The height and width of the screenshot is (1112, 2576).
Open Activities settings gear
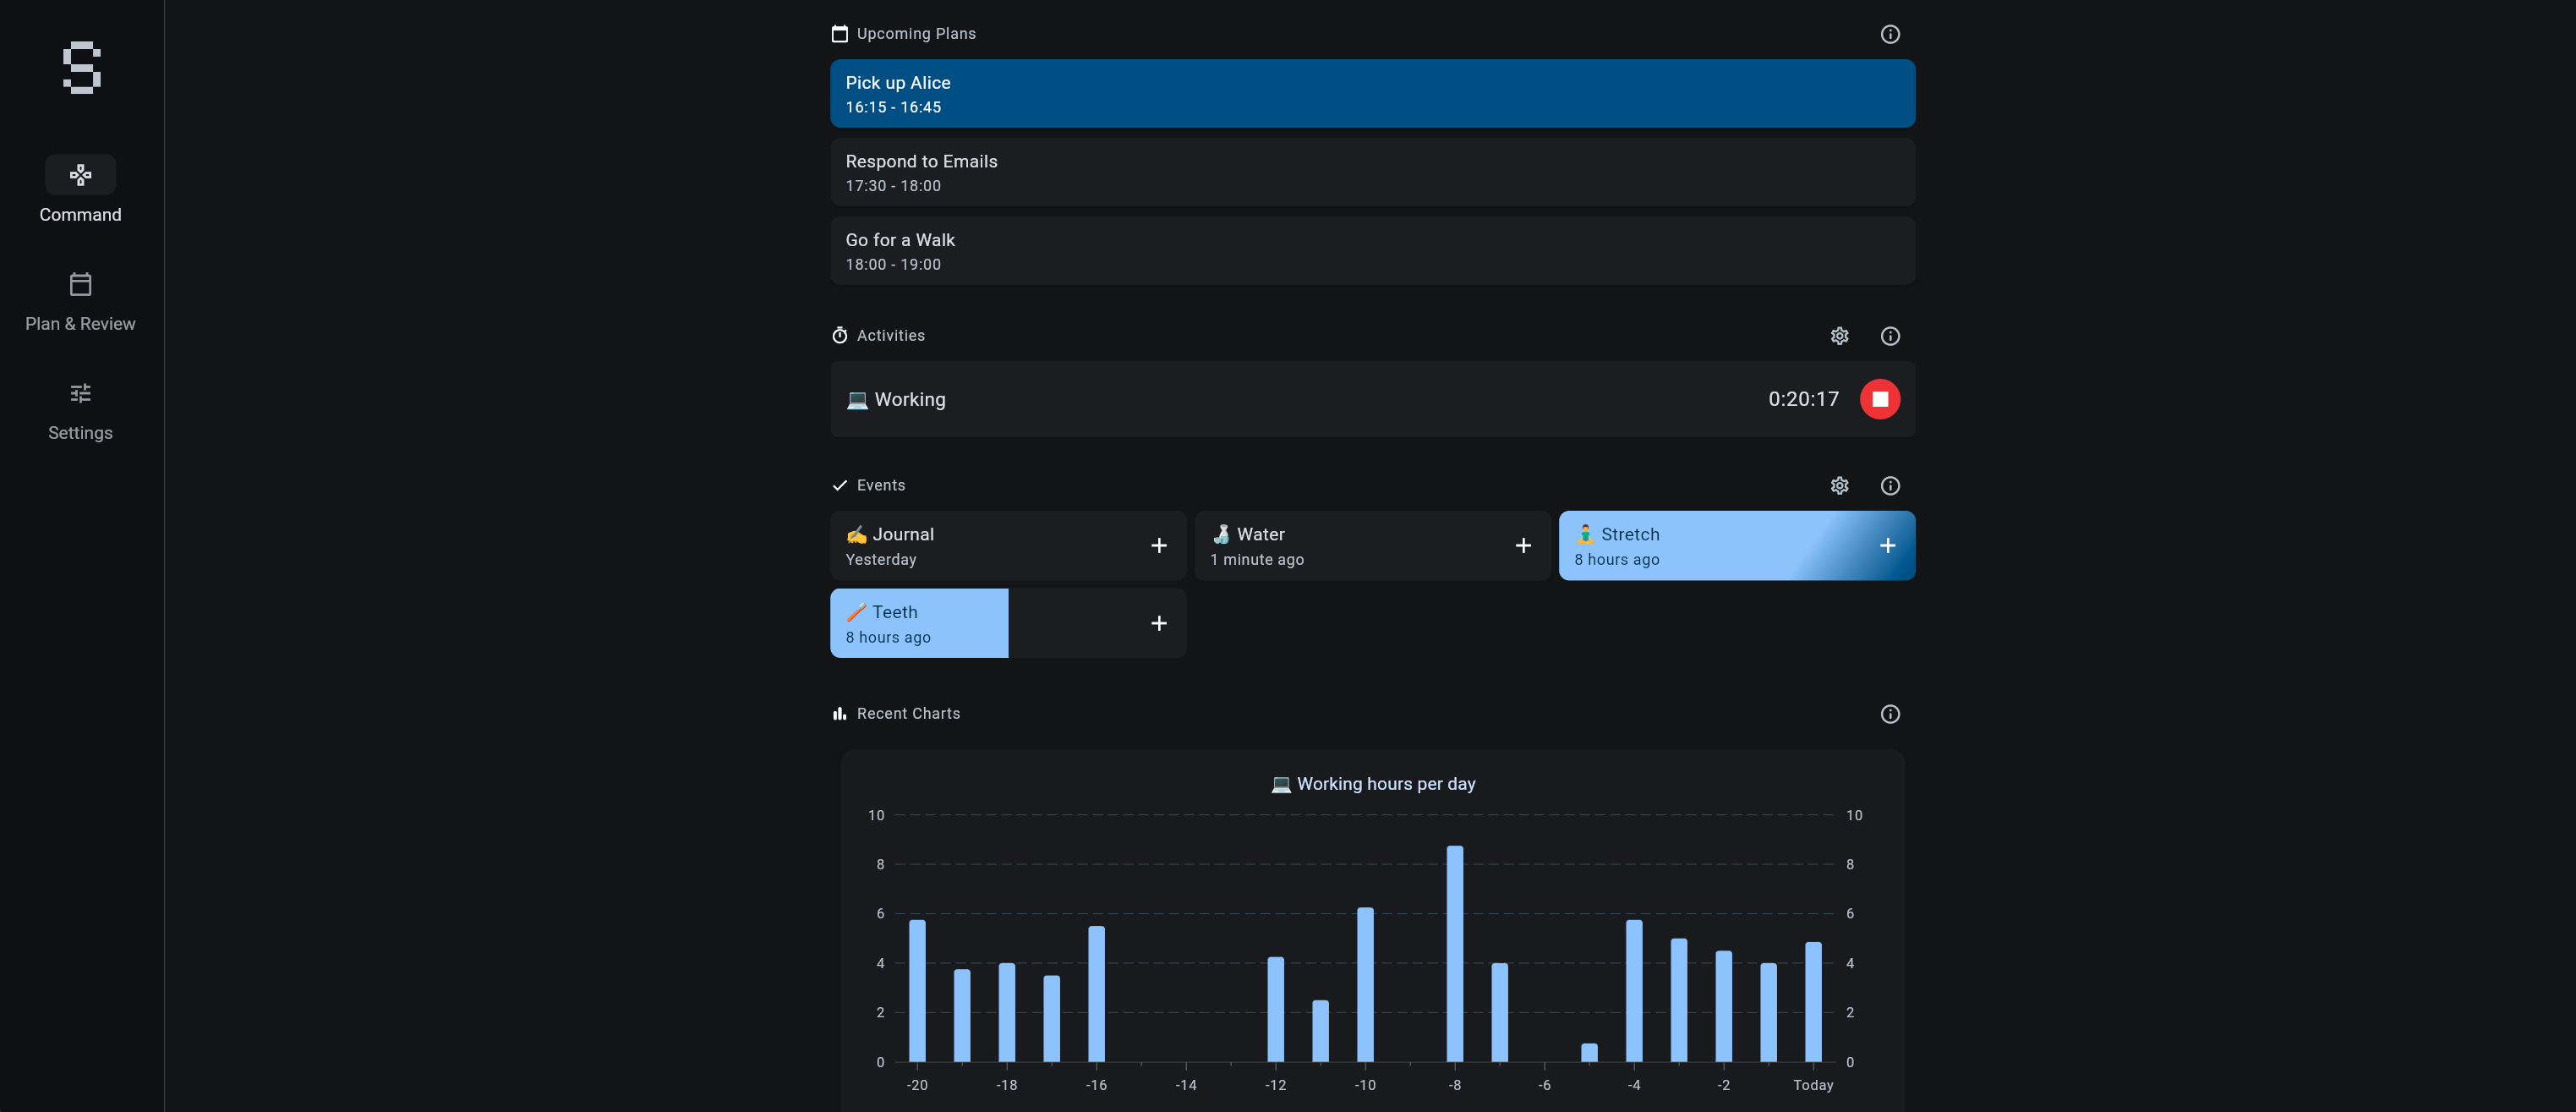[1839, 336]
